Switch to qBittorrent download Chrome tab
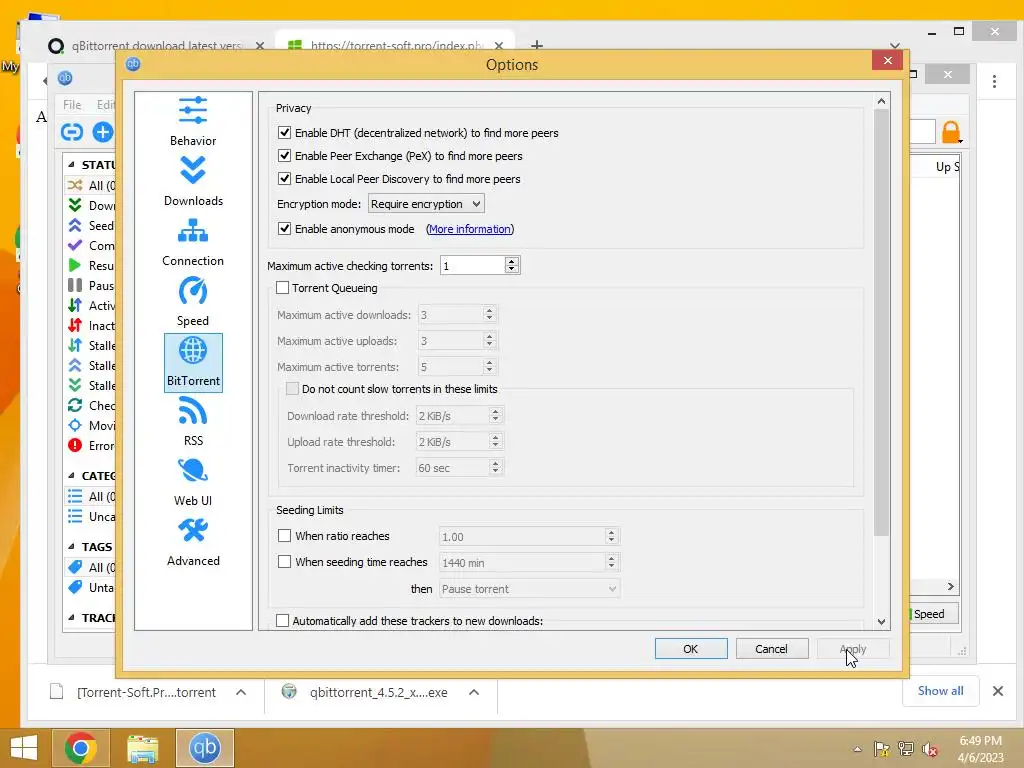The height and width of the screenshot is (768, 1024). [155, 46]
